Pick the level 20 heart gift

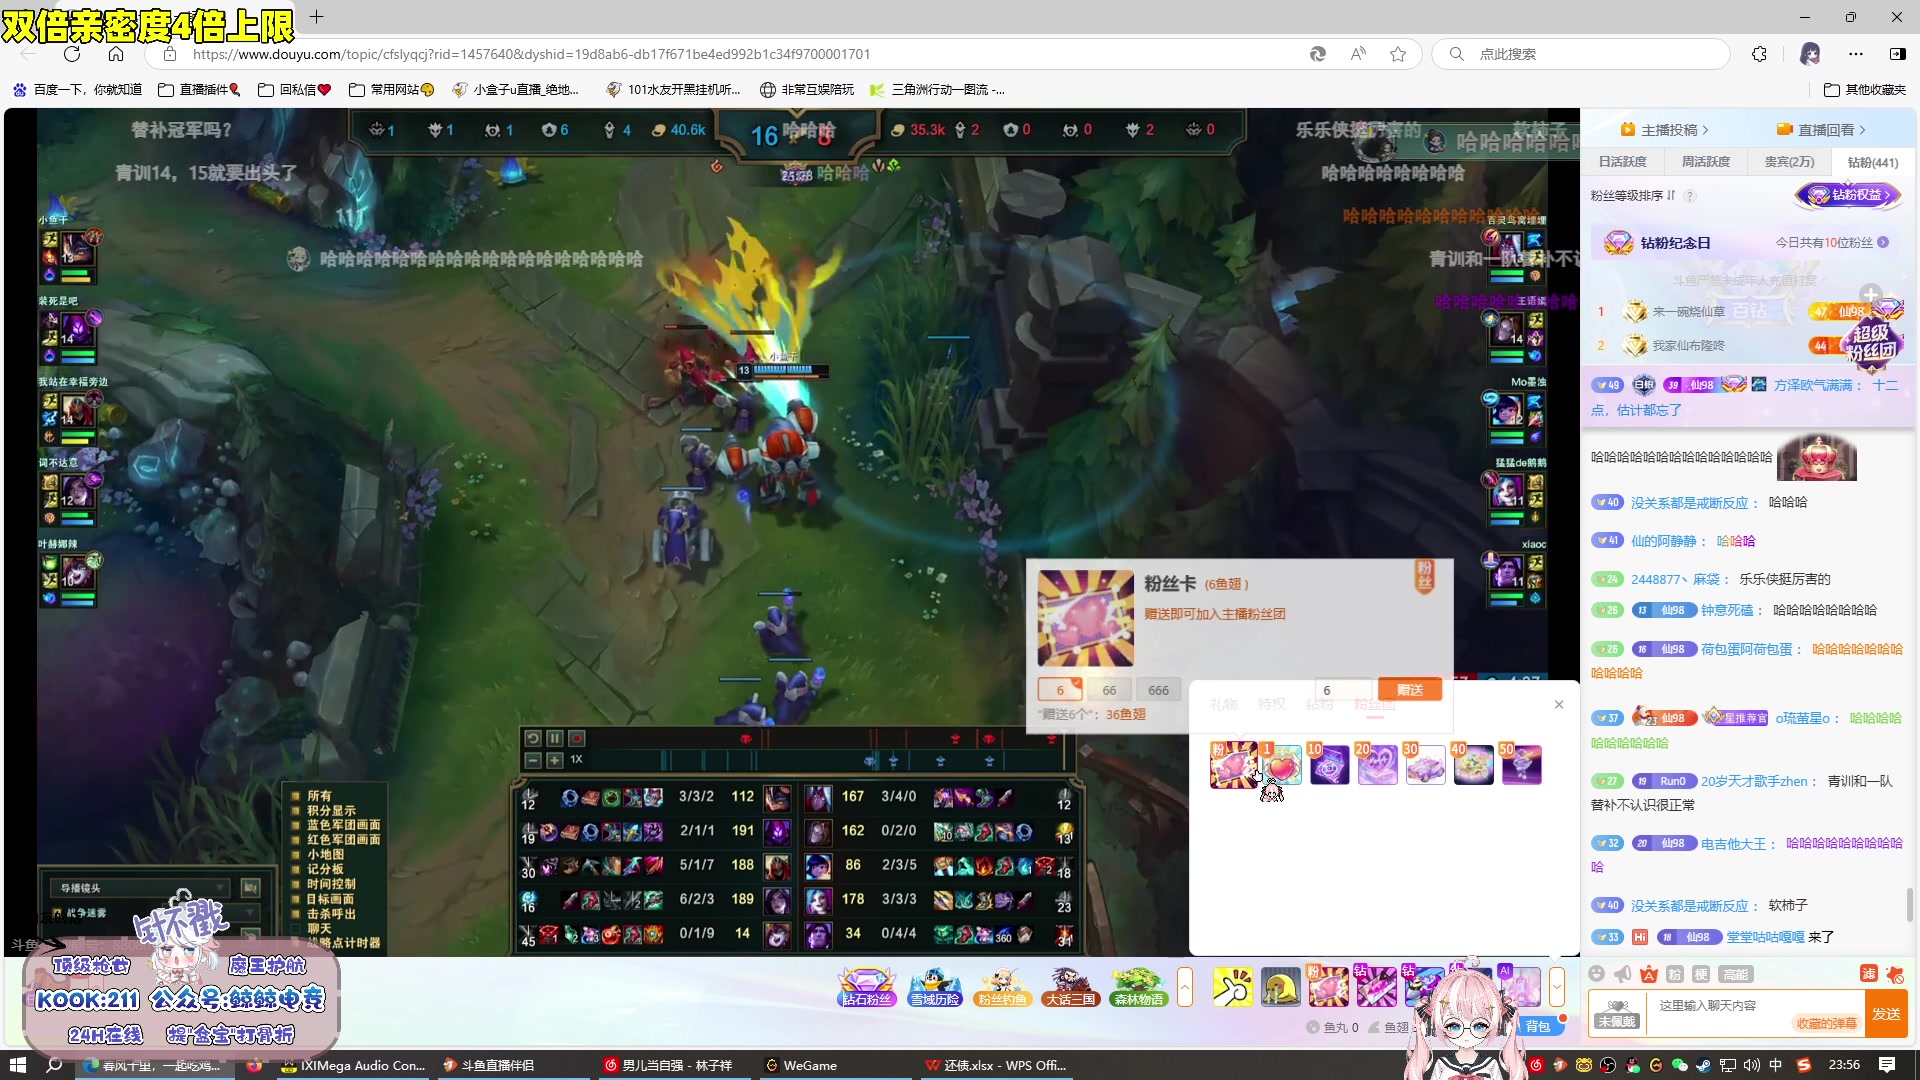point(1378,765)
